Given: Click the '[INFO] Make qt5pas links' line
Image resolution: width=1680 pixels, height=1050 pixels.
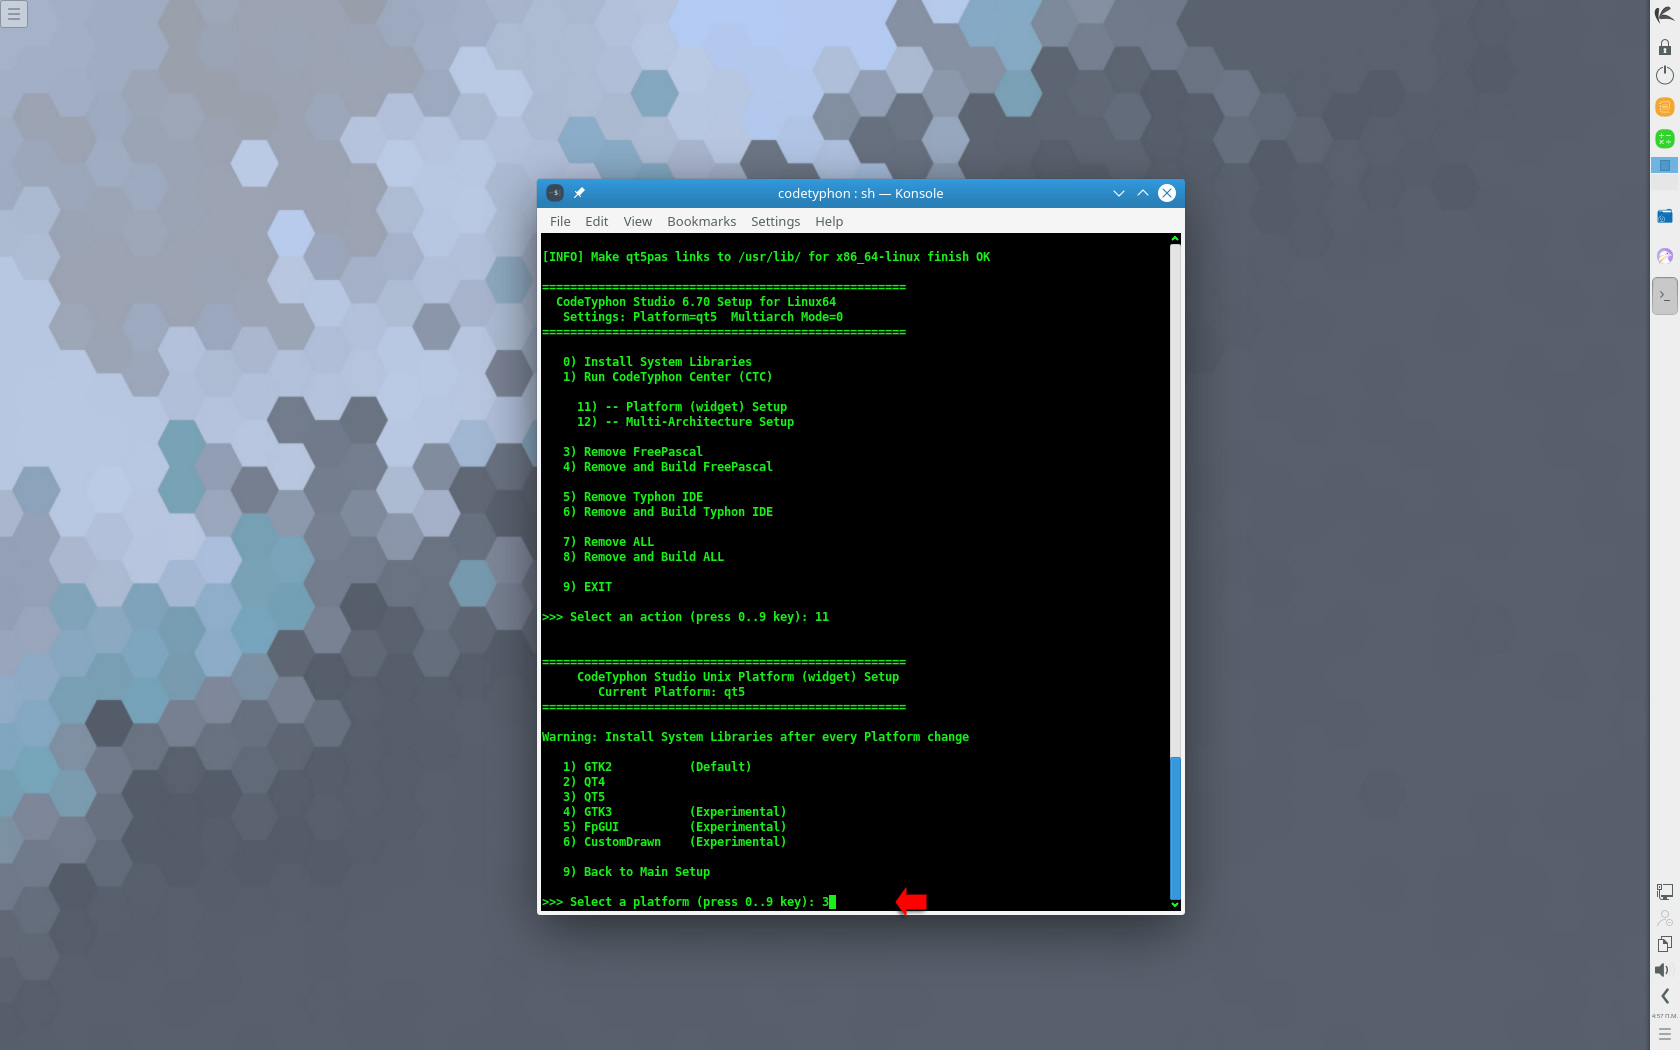Looking at the screenshot, I should [766, 257].
